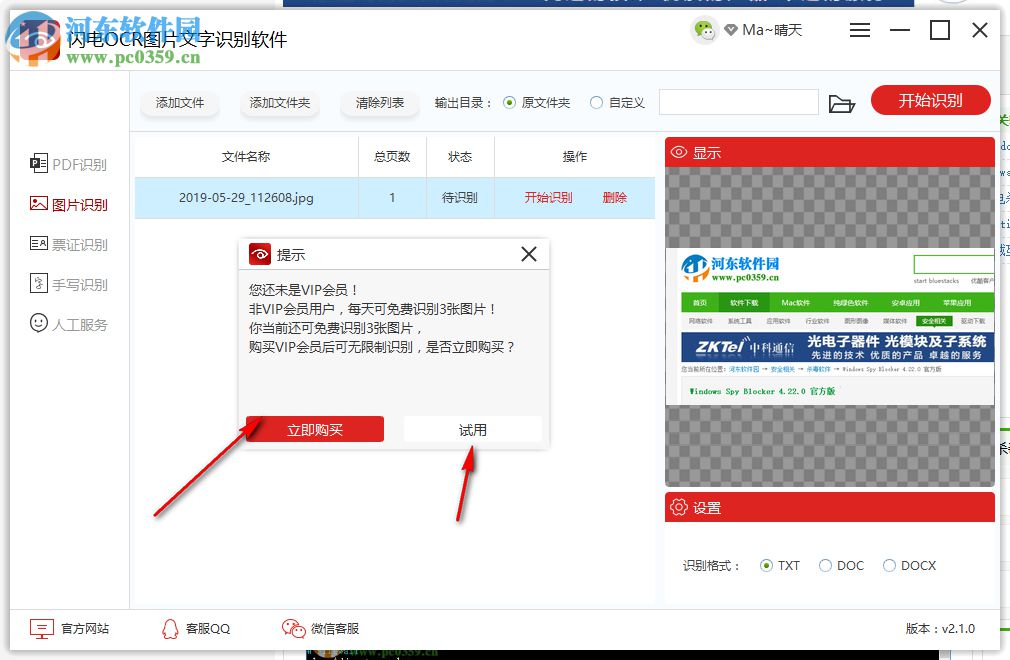
Task: Delete the 2019-05-29_112608.jpg entry via 删除
Action: (x=614, y=198)
